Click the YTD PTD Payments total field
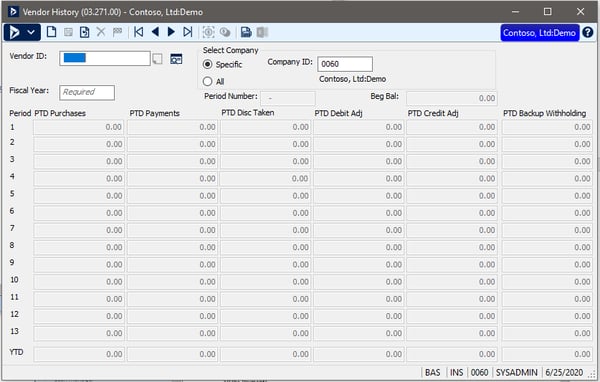Image resolution: width=600 pixels, height=382 pixels. (x=172, y=354)
